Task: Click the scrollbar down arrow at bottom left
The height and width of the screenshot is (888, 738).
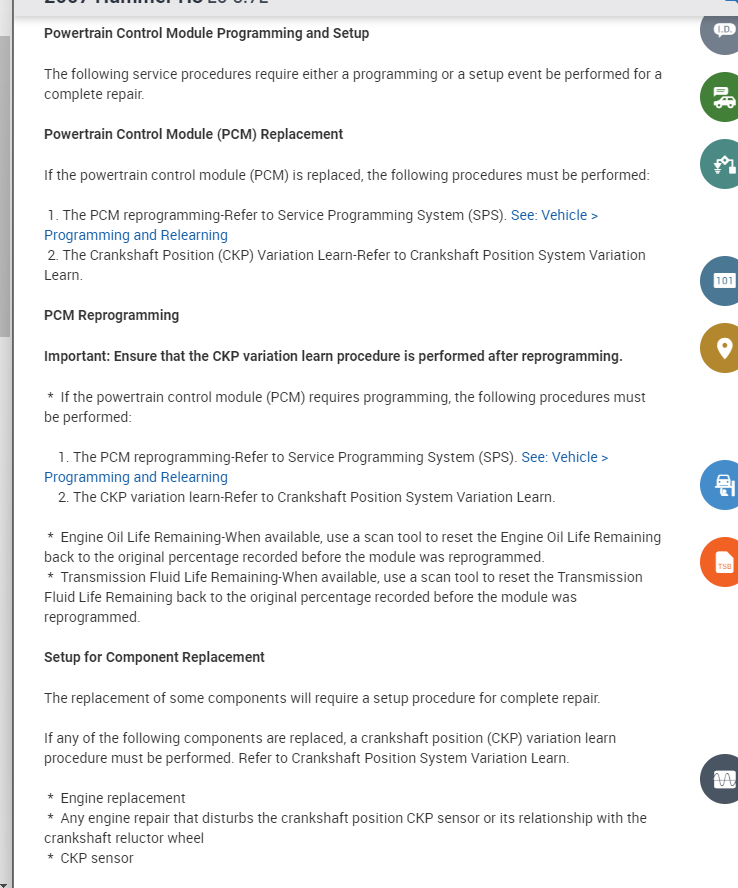Action: [5, 882]
